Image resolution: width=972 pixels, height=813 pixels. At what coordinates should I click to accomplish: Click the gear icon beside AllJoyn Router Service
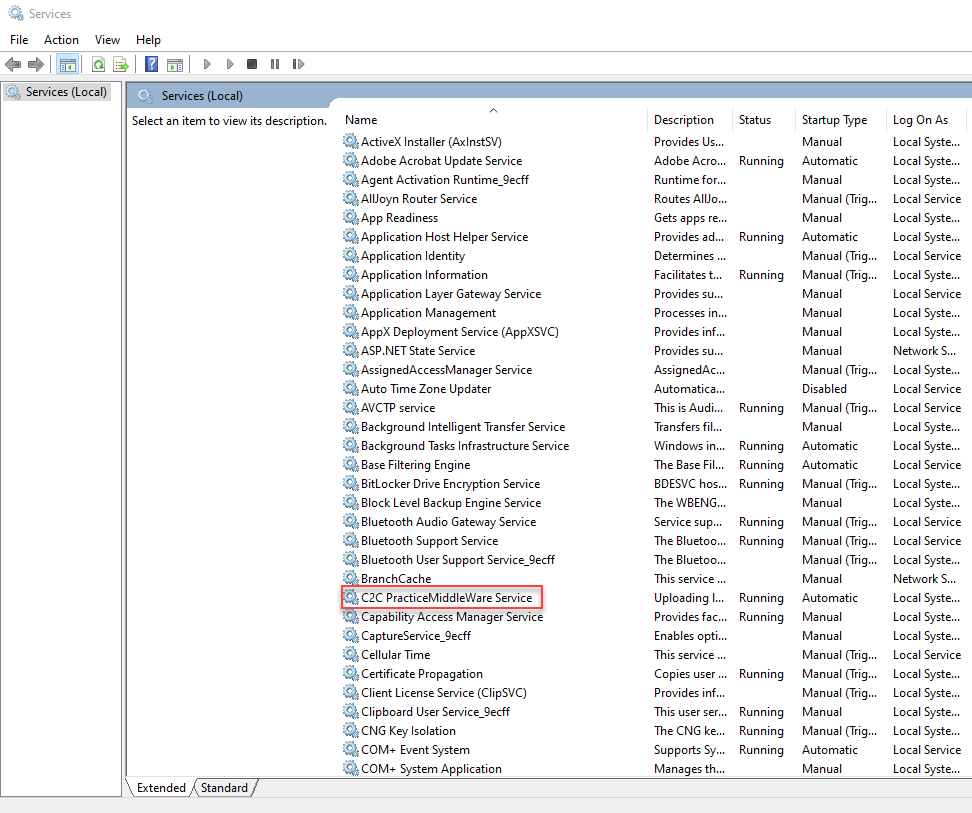(x=351, y=198)
